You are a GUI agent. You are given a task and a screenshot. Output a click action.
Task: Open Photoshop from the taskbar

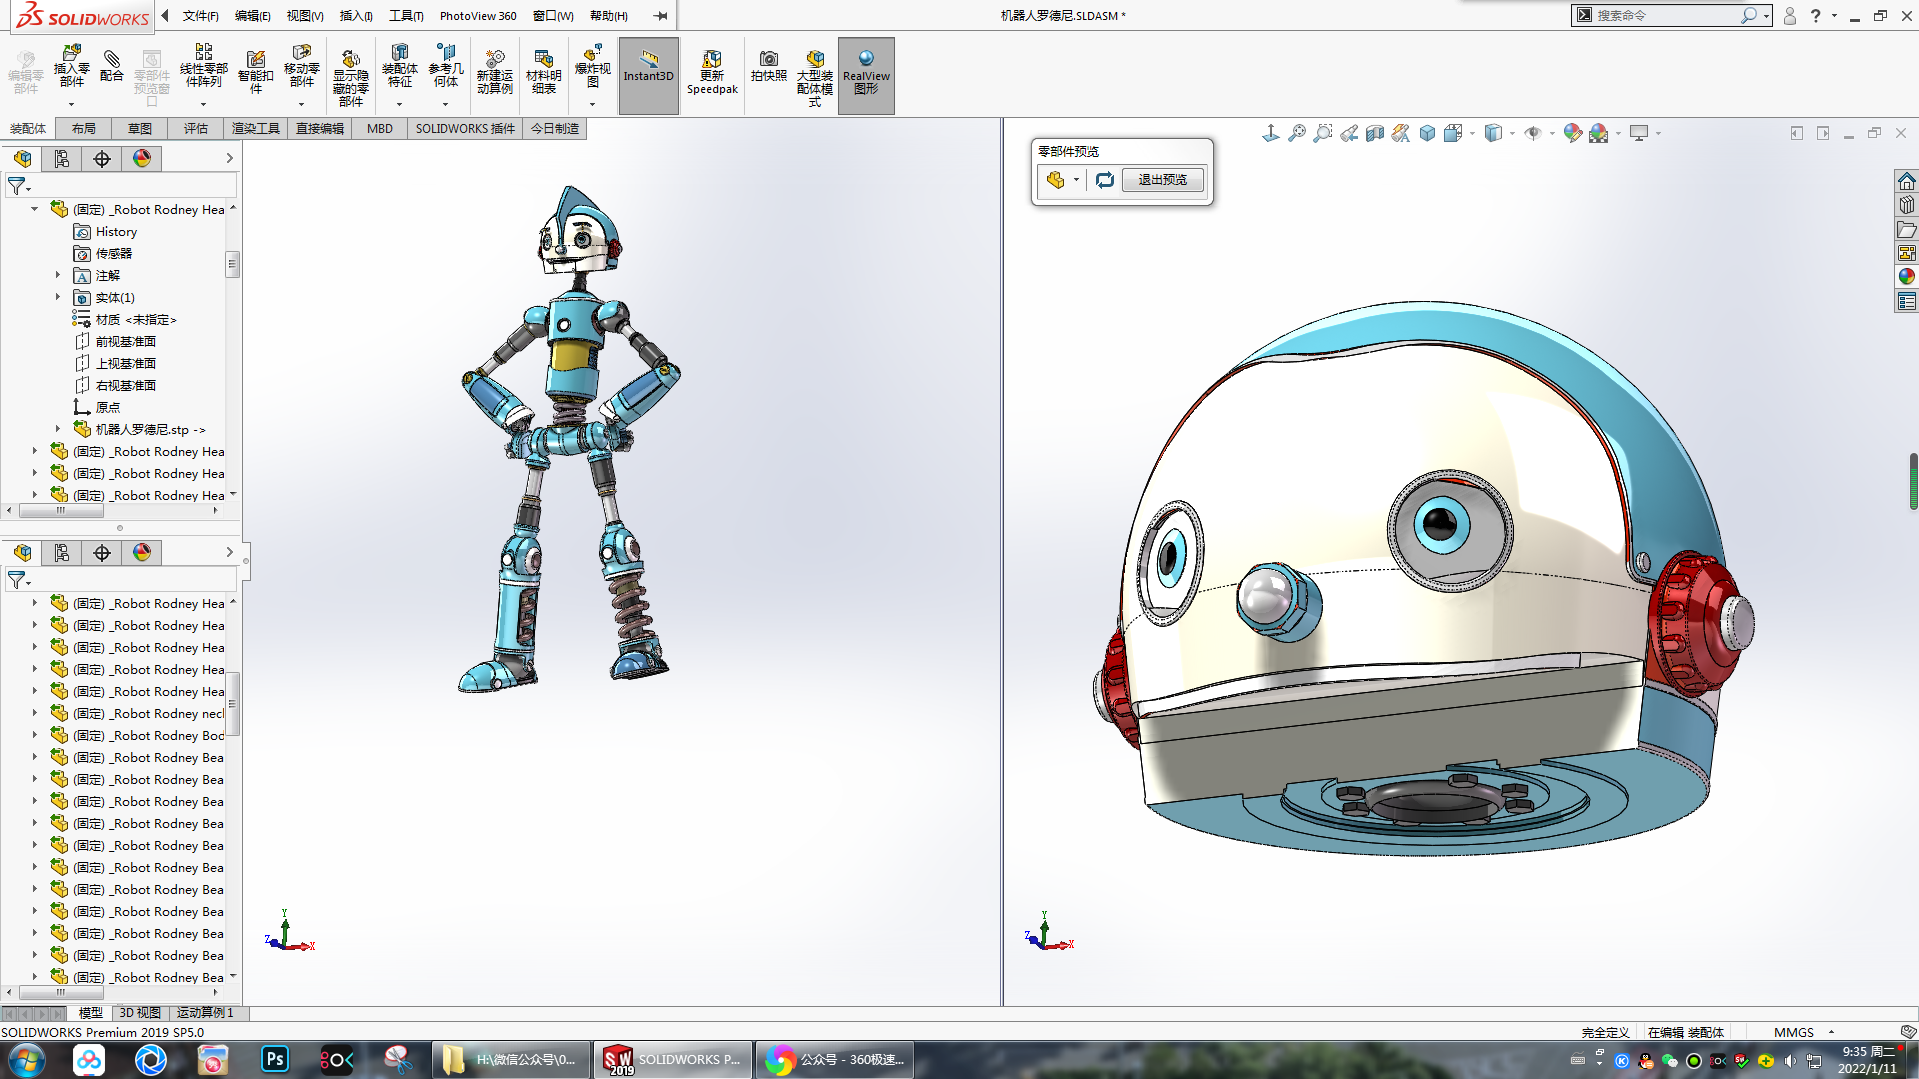click(x=275, y=1059)
